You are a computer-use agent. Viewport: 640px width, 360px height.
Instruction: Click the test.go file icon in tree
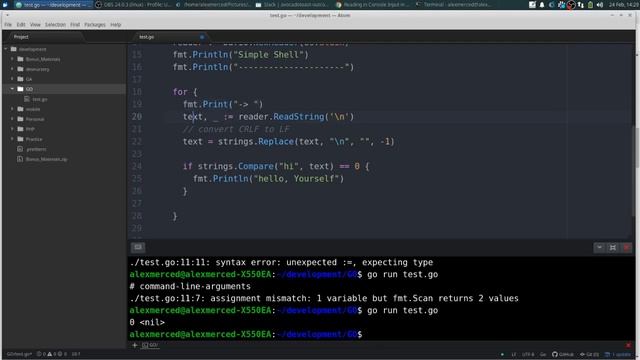point(27,99)
